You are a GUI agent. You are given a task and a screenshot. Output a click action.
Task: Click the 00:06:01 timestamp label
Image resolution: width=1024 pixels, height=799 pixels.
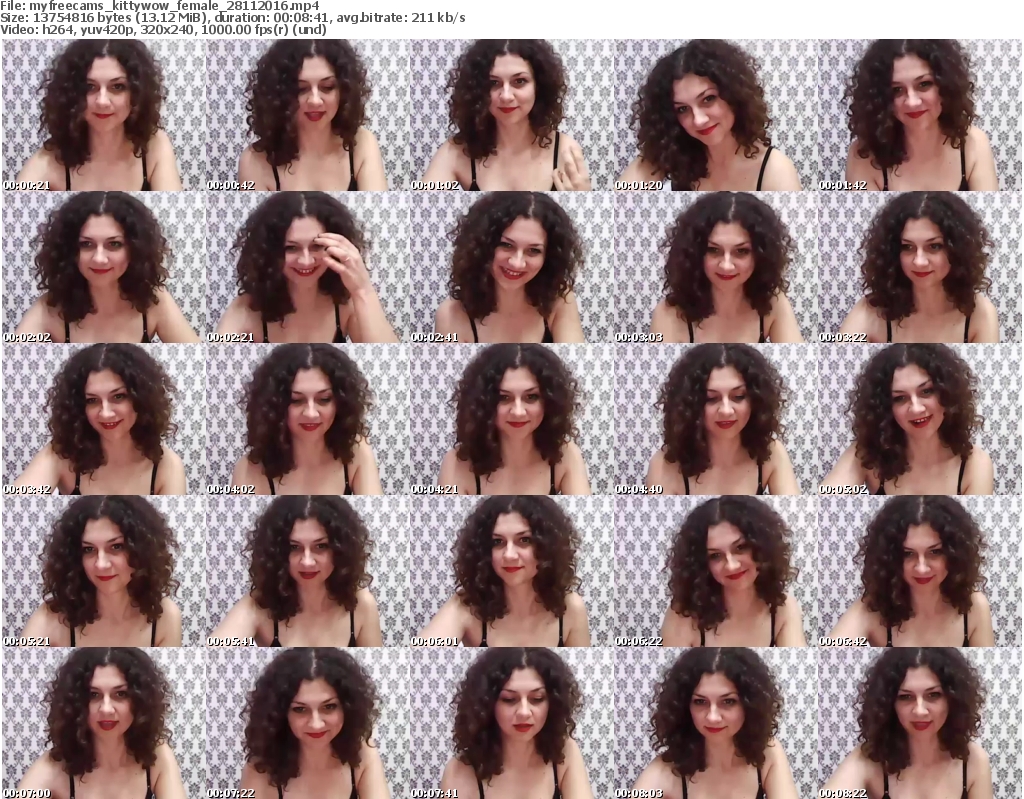tap(432, 642)
